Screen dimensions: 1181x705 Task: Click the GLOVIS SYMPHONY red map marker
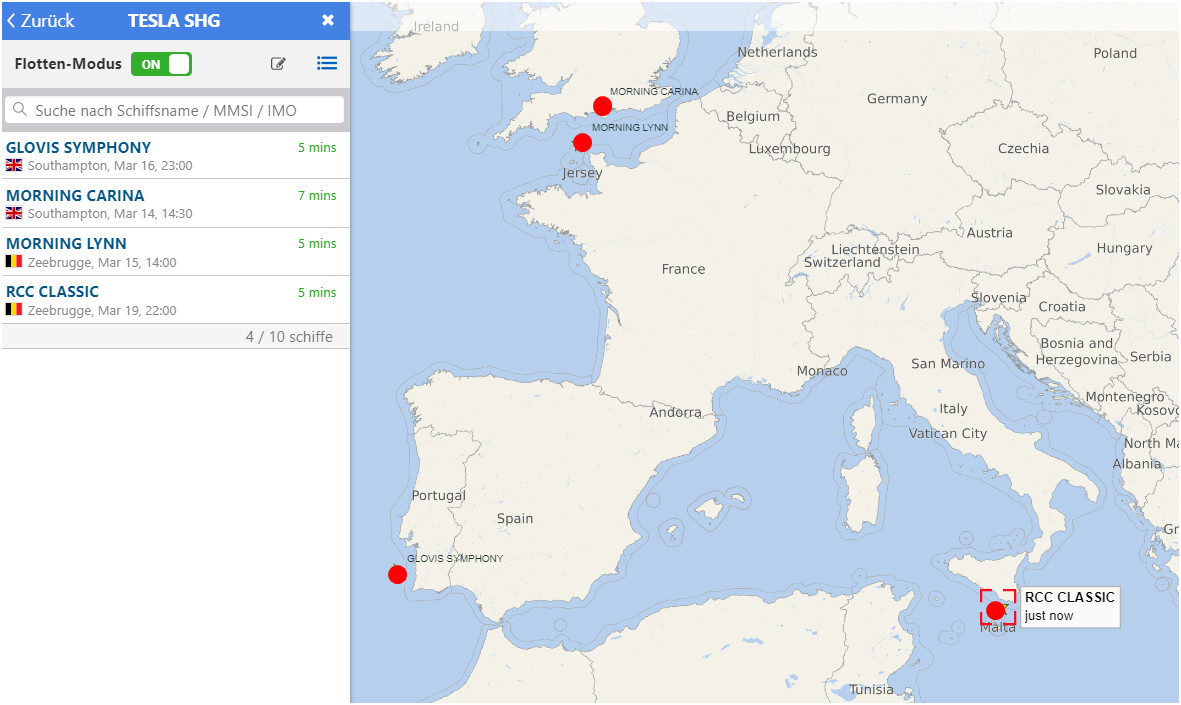pyautogui.click(x=398, y=575)
